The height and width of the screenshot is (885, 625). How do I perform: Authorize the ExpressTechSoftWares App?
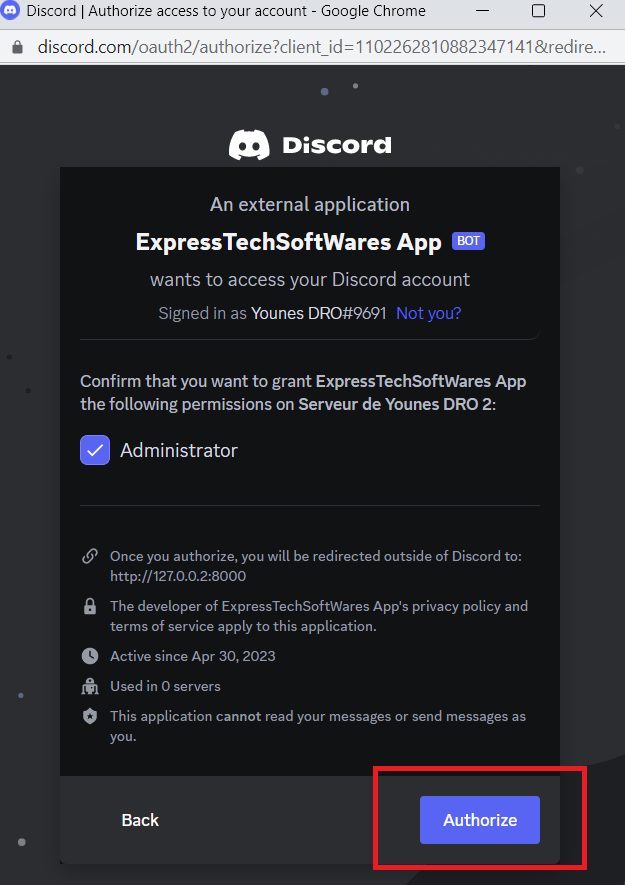point(480,820)
